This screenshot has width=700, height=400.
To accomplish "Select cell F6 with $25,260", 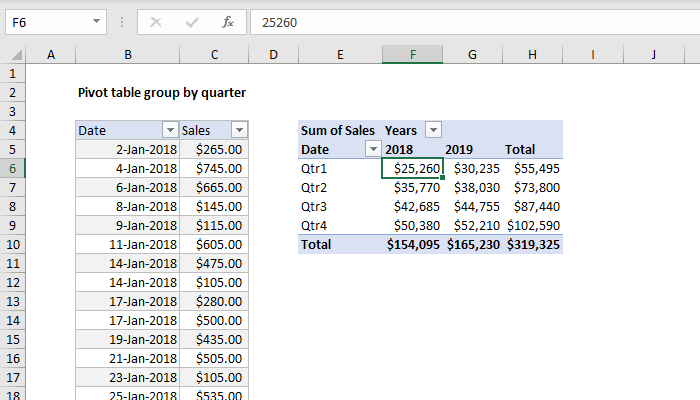I will [x=412, y=168].
